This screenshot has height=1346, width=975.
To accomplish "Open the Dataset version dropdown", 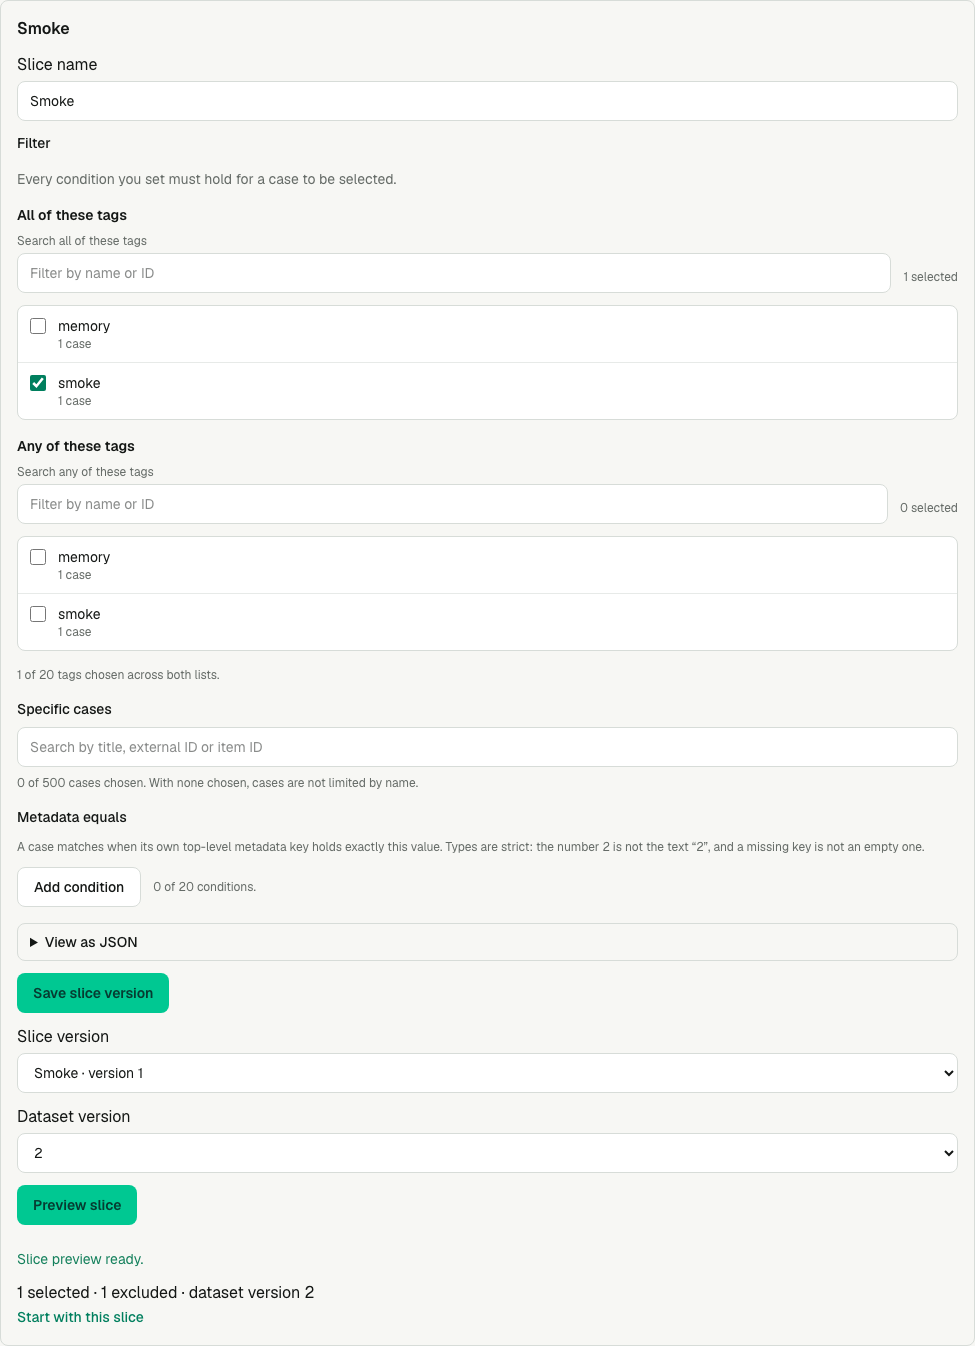I will tap(487, 1153).
